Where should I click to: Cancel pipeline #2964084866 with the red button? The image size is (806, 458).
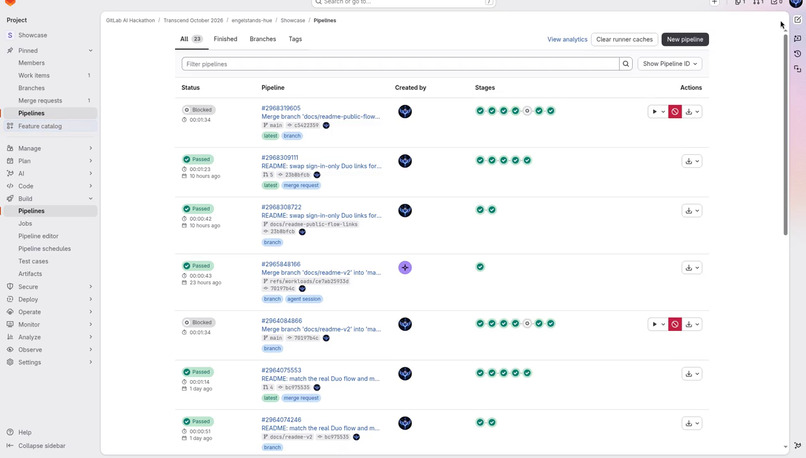pos(675,324)
